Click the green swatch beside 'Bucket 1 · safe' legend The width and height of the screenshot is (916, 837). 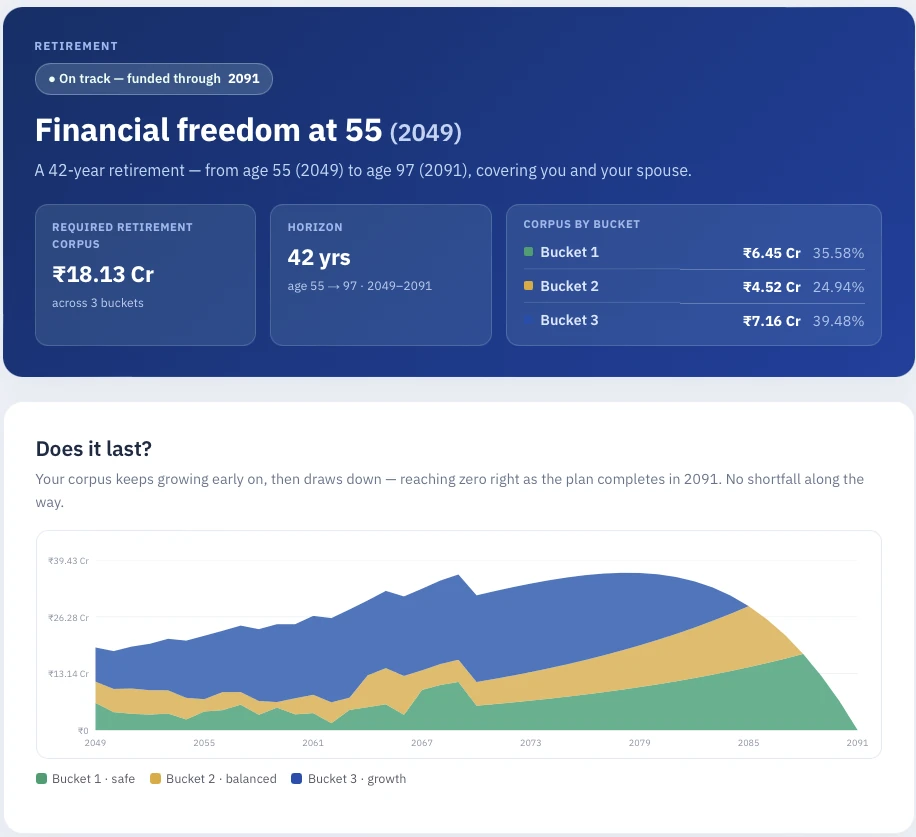click(x=41, y=779)
